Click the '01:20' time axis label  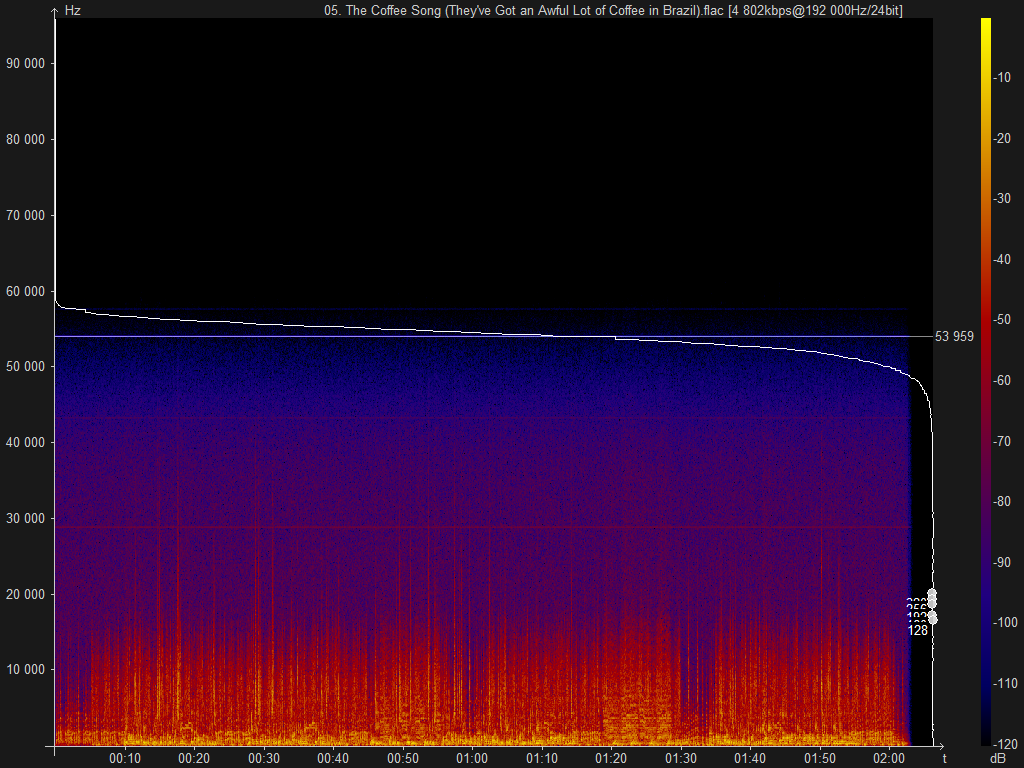pos(611,758)
